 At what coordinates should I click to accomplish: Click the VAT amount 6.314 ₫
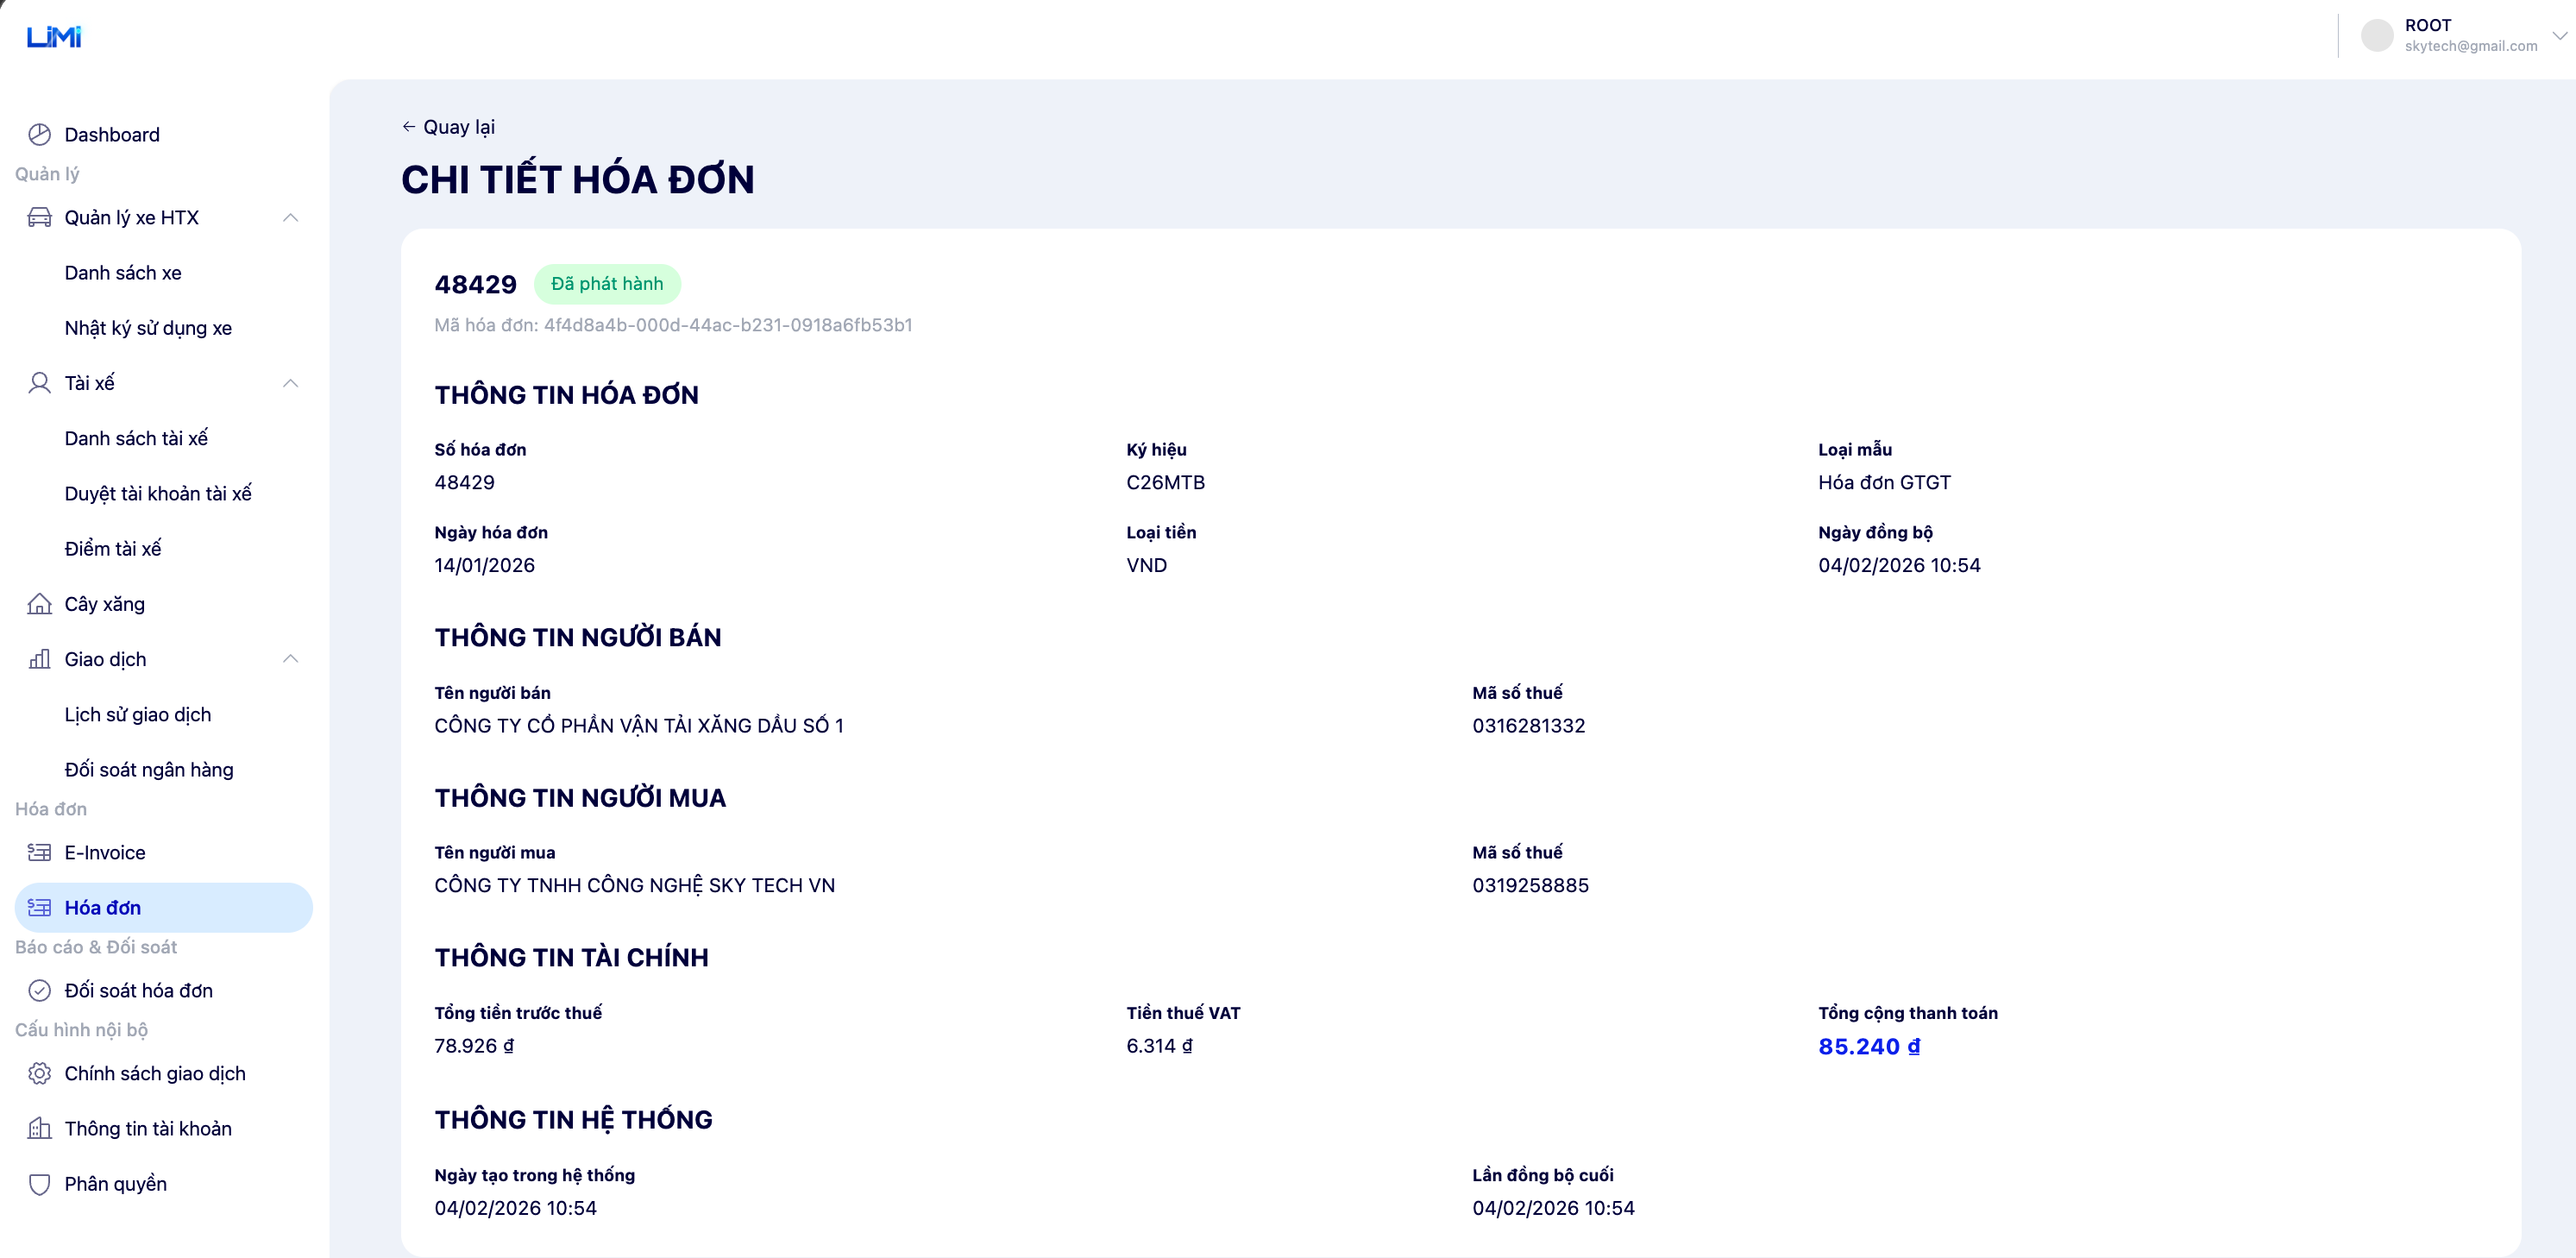pos(1159,1046)
